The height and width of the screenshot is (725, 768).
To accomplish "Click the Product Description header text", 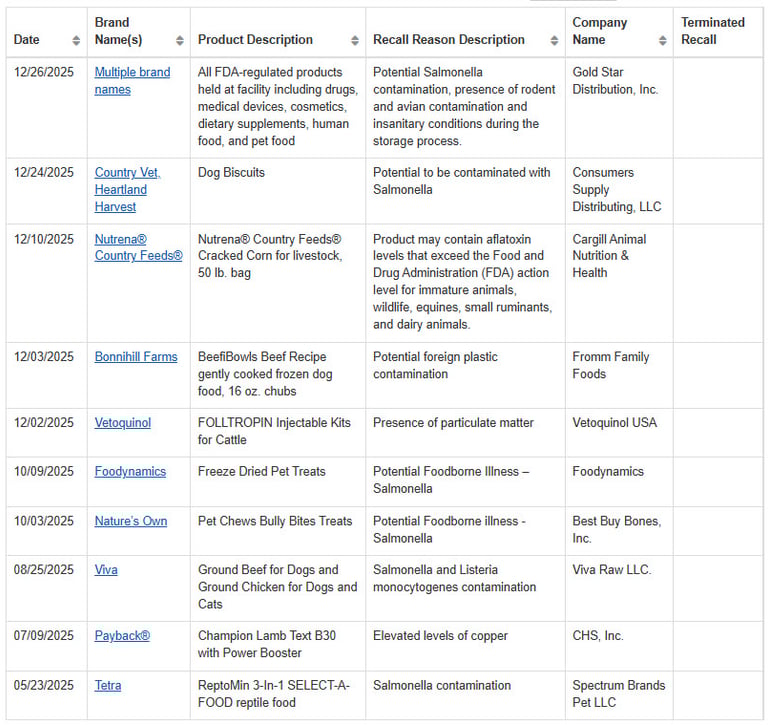I will click(255, 40).
